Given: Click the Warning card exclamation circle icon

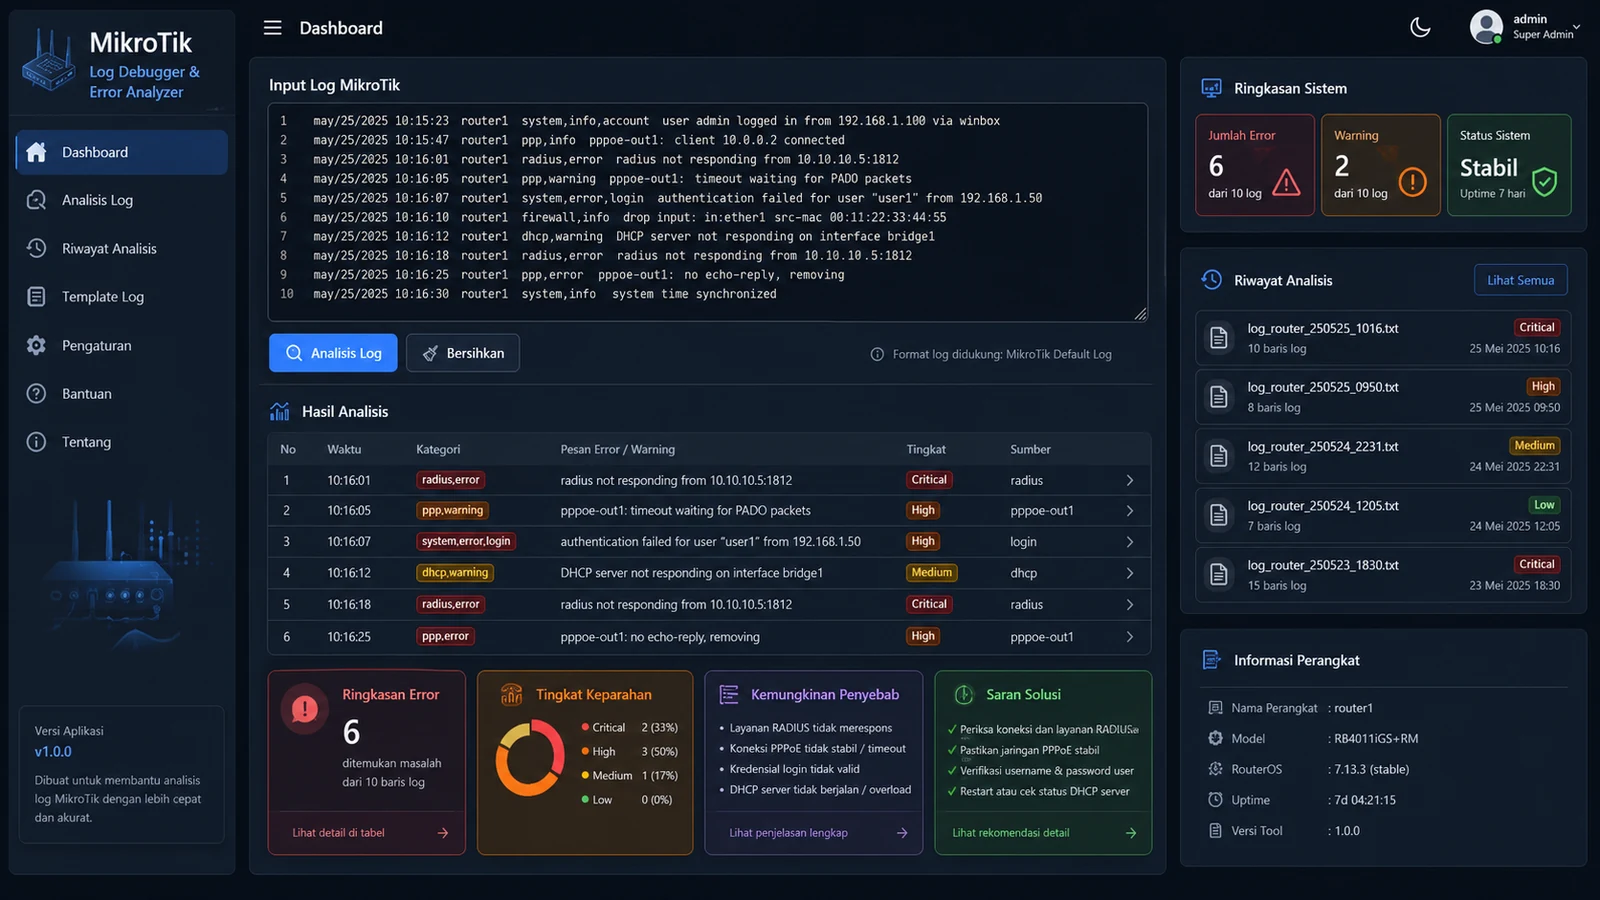Looking at the screenshot, I should tap(1412, 182).
